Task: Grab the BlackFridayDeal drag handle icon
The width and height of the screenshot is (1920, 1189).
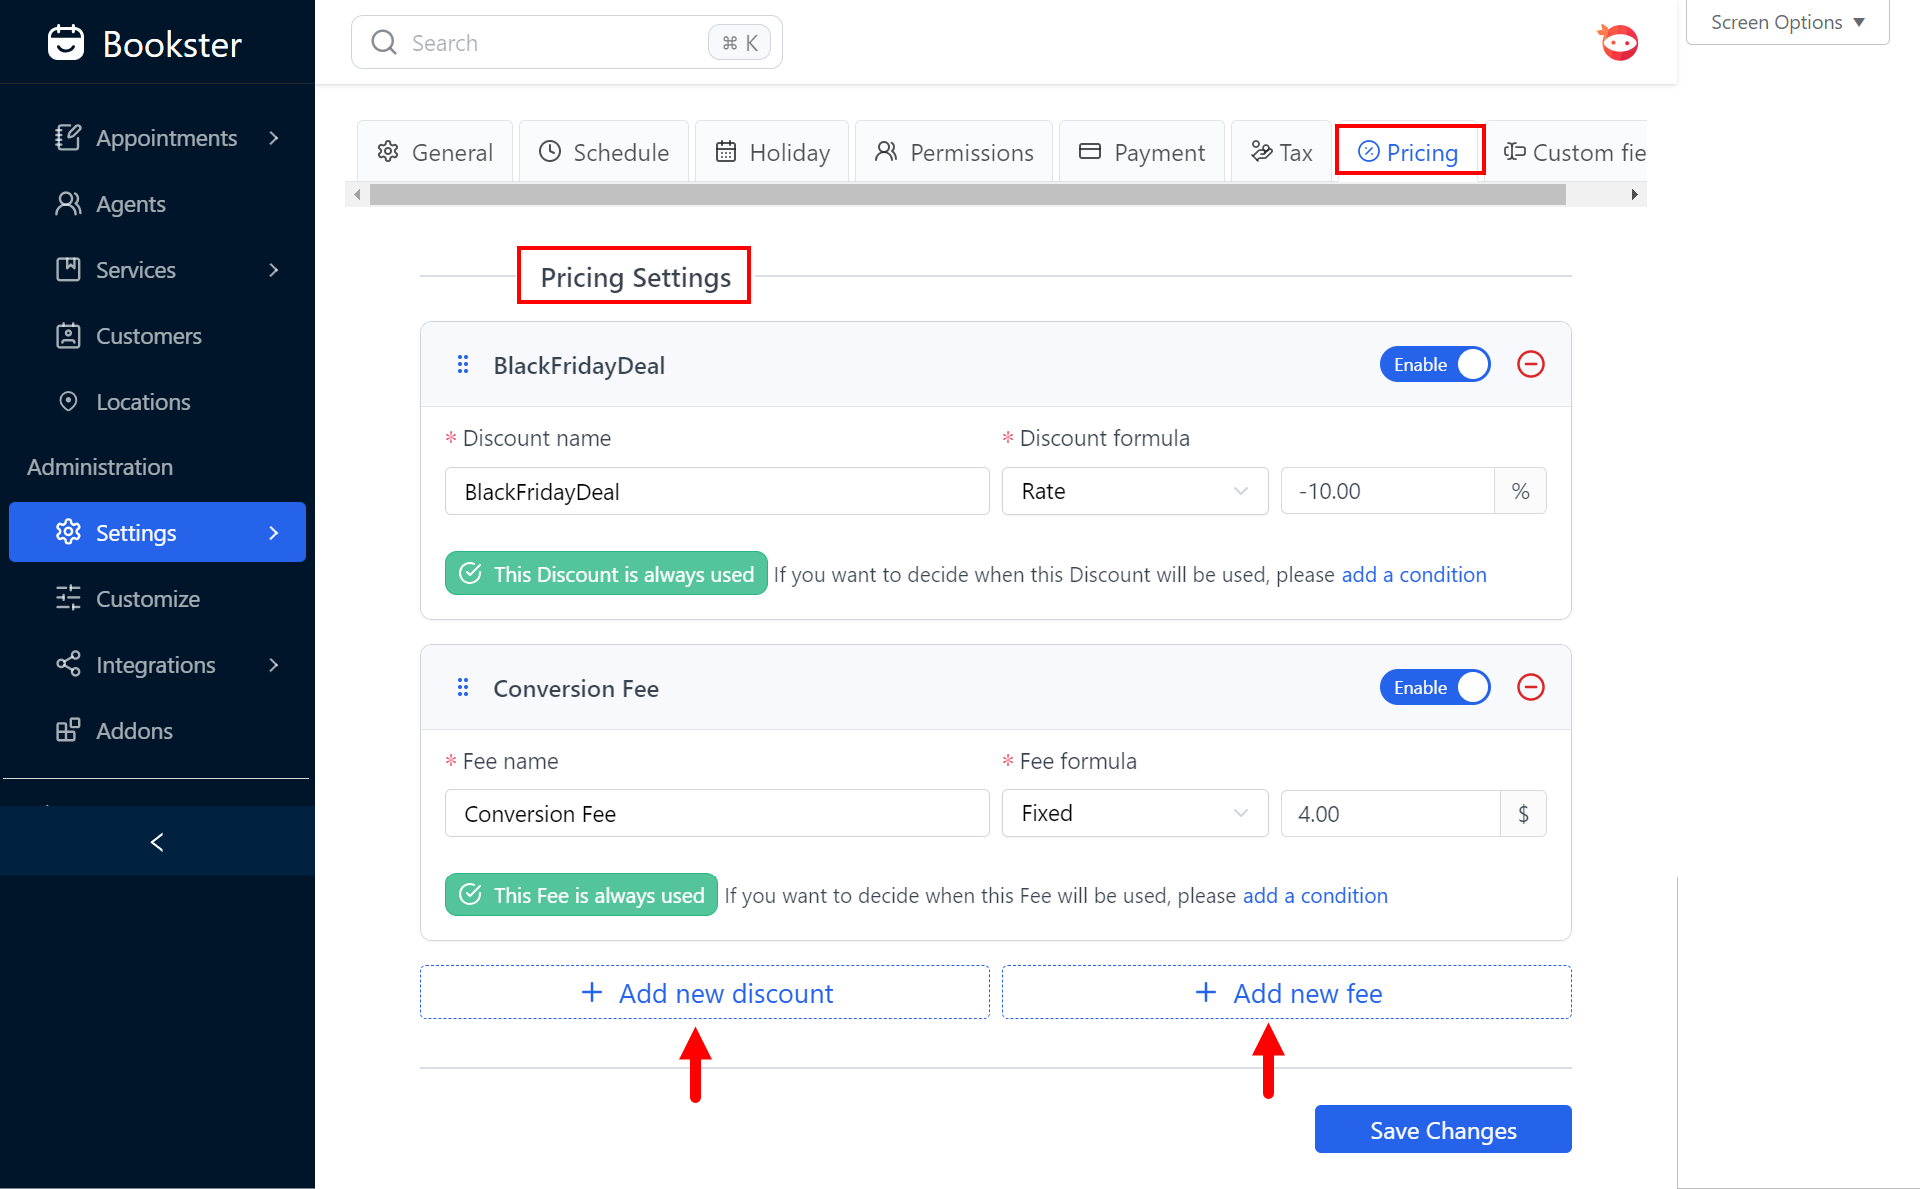Action: pos(463,365)
